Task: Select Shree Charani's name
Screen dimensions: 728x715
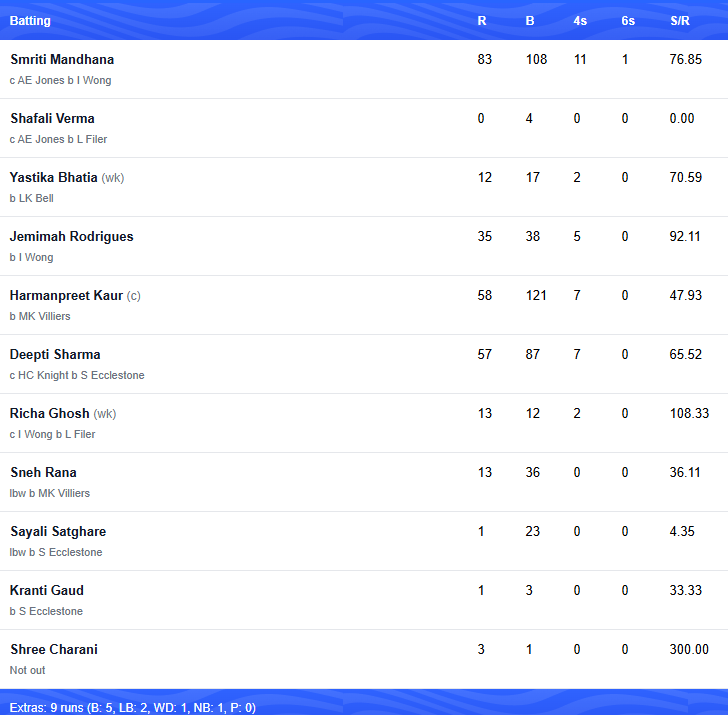Action: (54, 649)
